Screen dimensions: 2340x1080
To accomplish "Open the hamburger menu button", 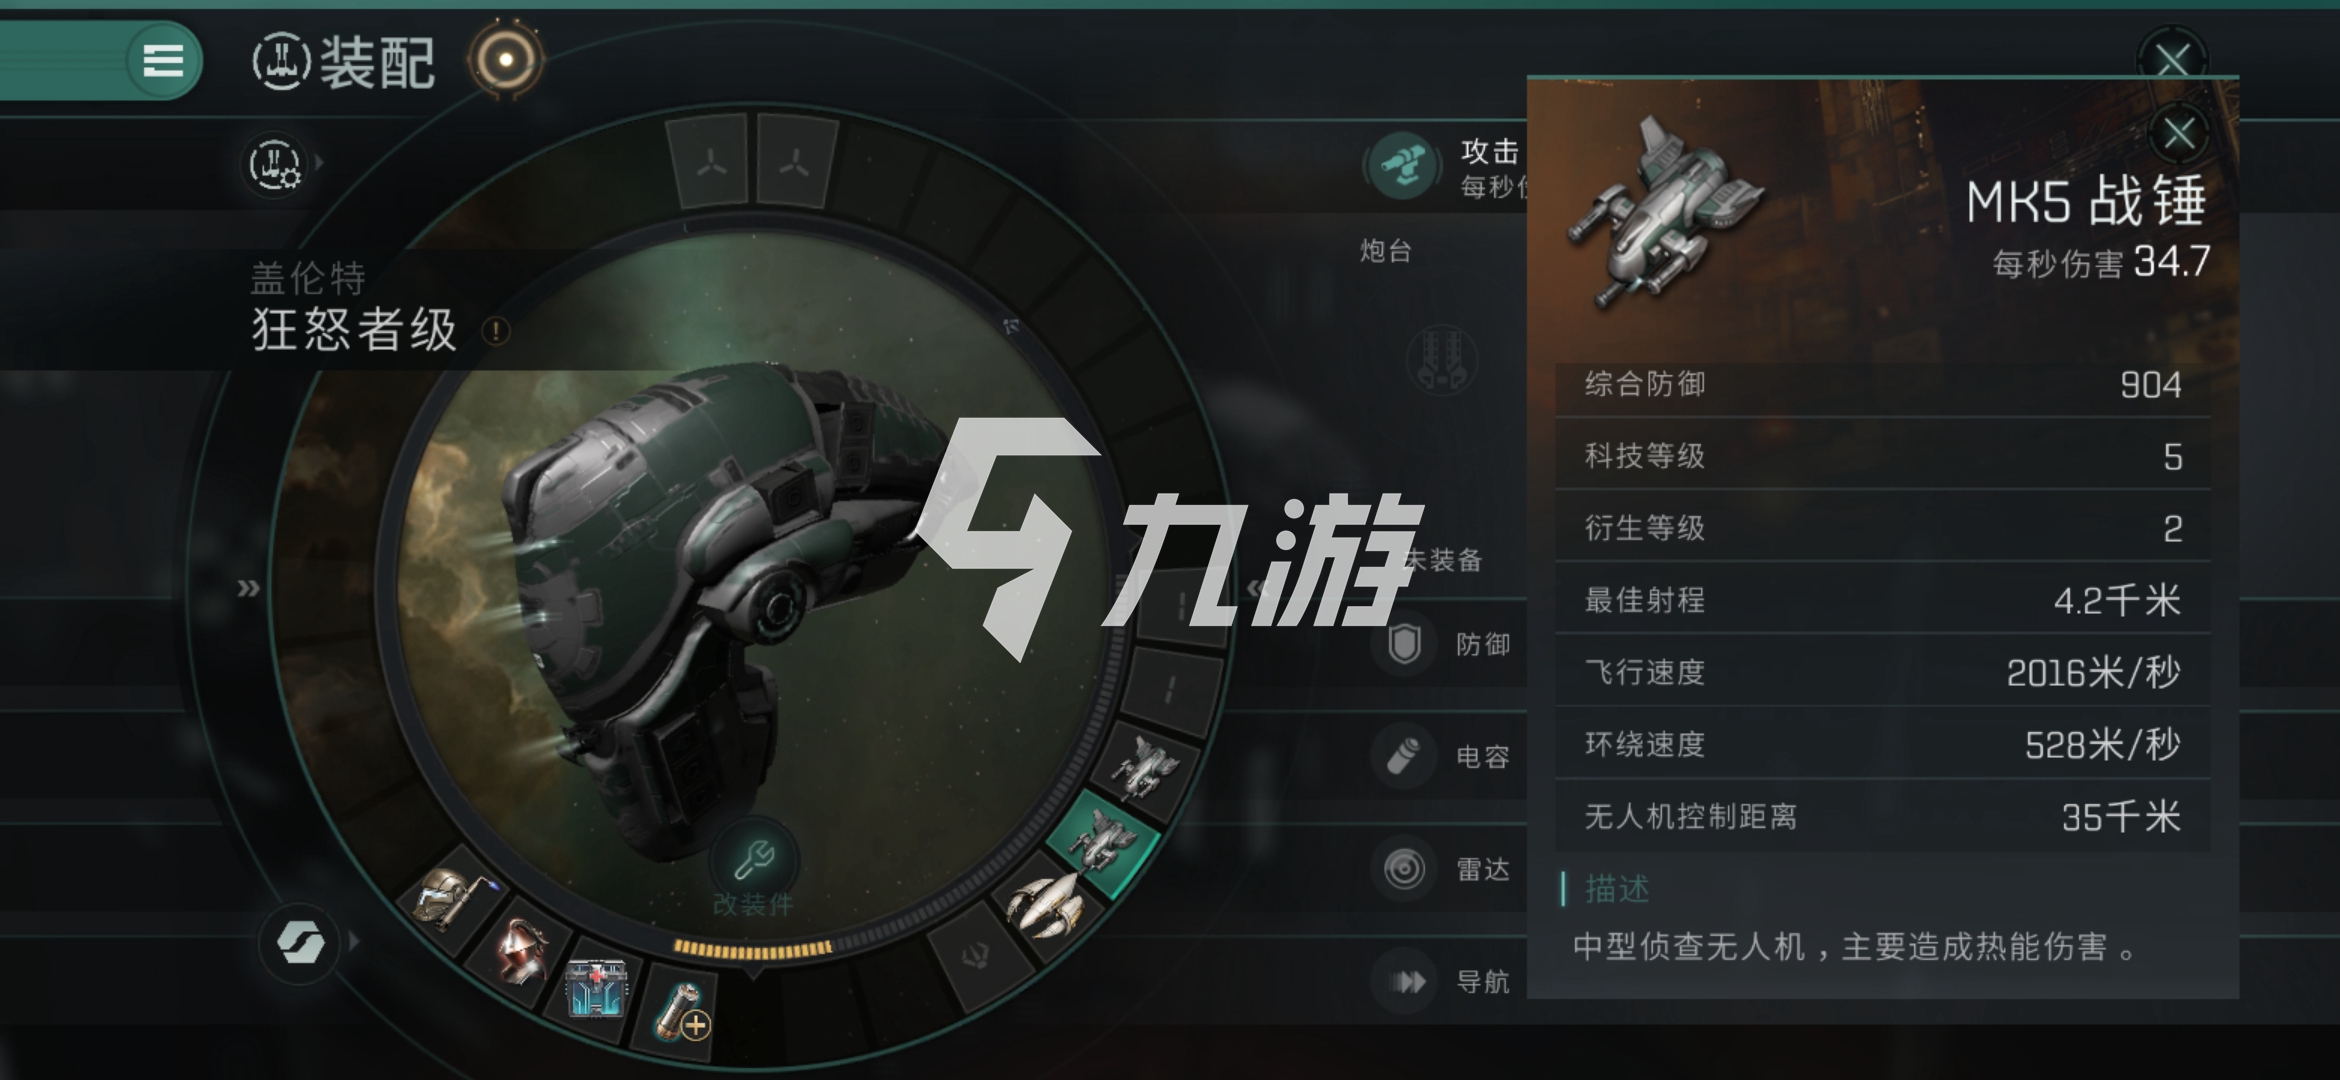I will [163, 60].
